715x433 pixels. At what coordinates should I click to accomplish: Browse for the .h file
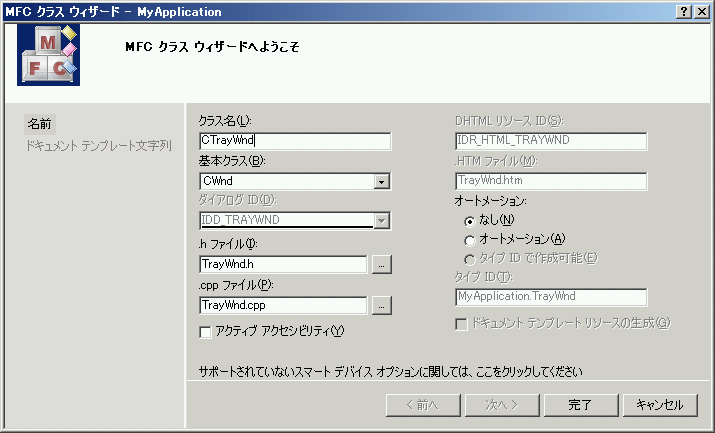(382, 264)
